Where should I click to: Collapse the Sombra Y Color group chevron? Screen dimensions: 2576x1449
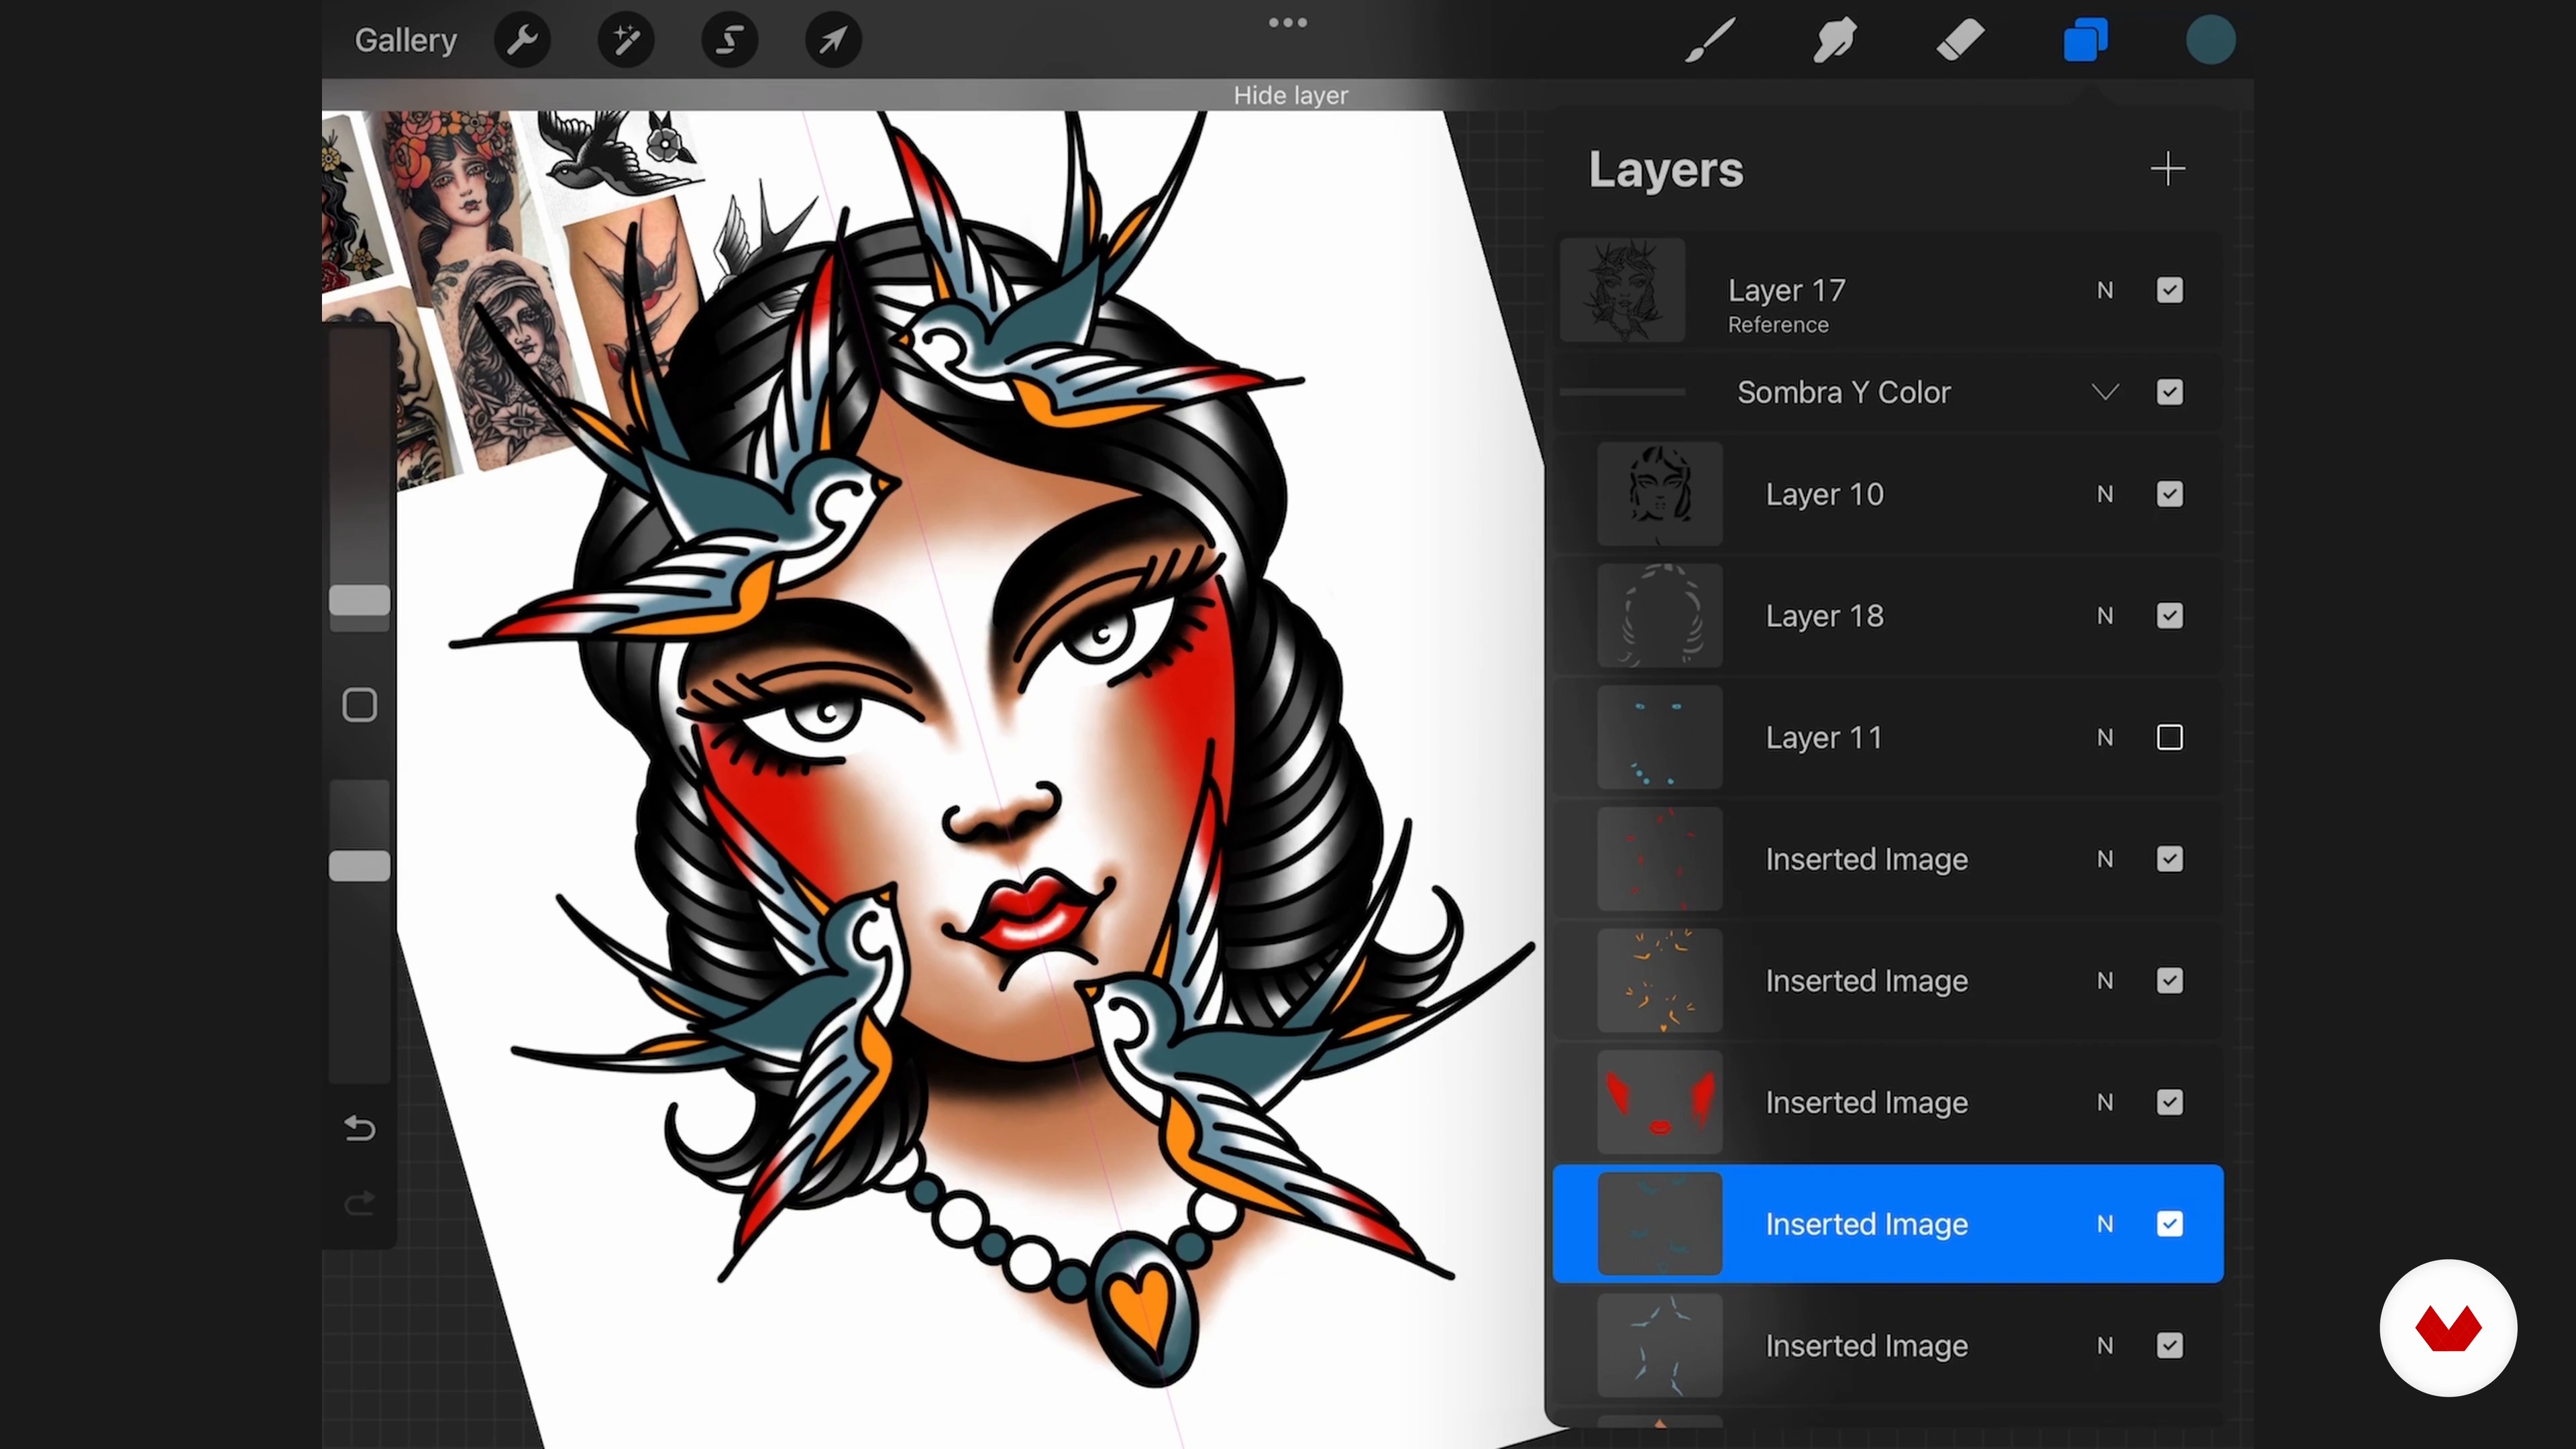(2106, 392)
